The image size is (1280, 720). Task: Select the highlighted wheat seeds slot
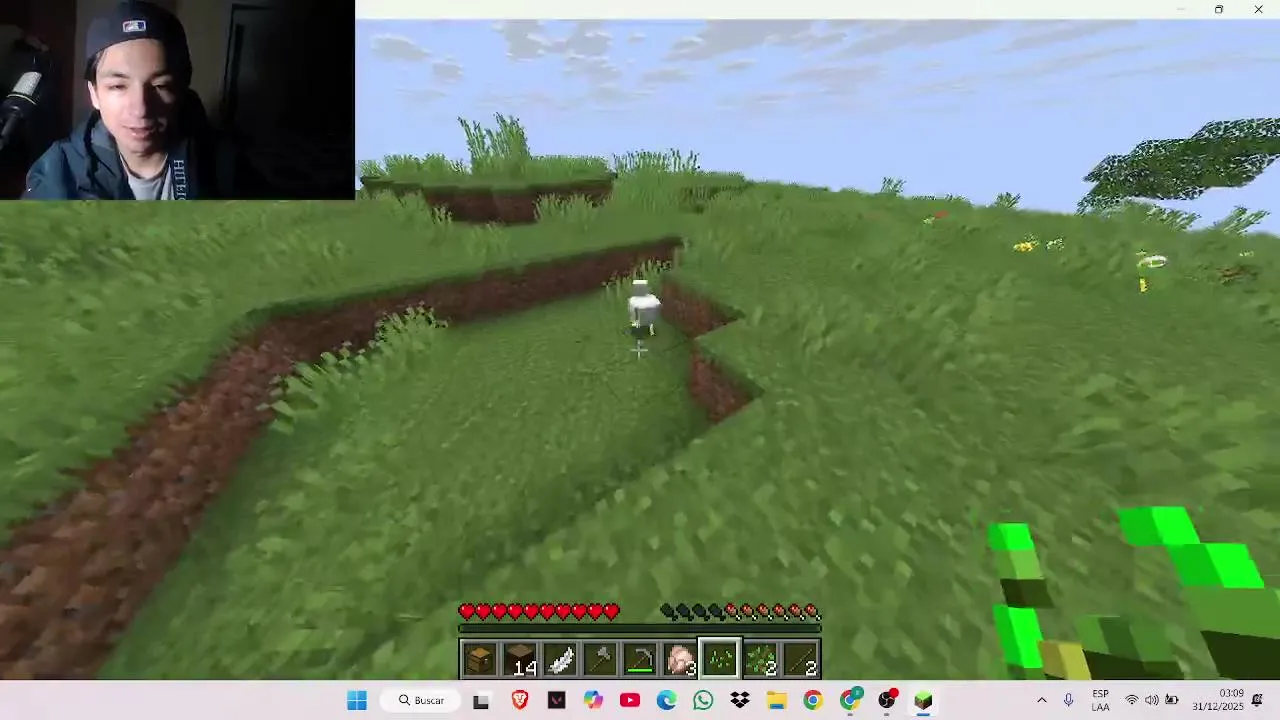720,659
